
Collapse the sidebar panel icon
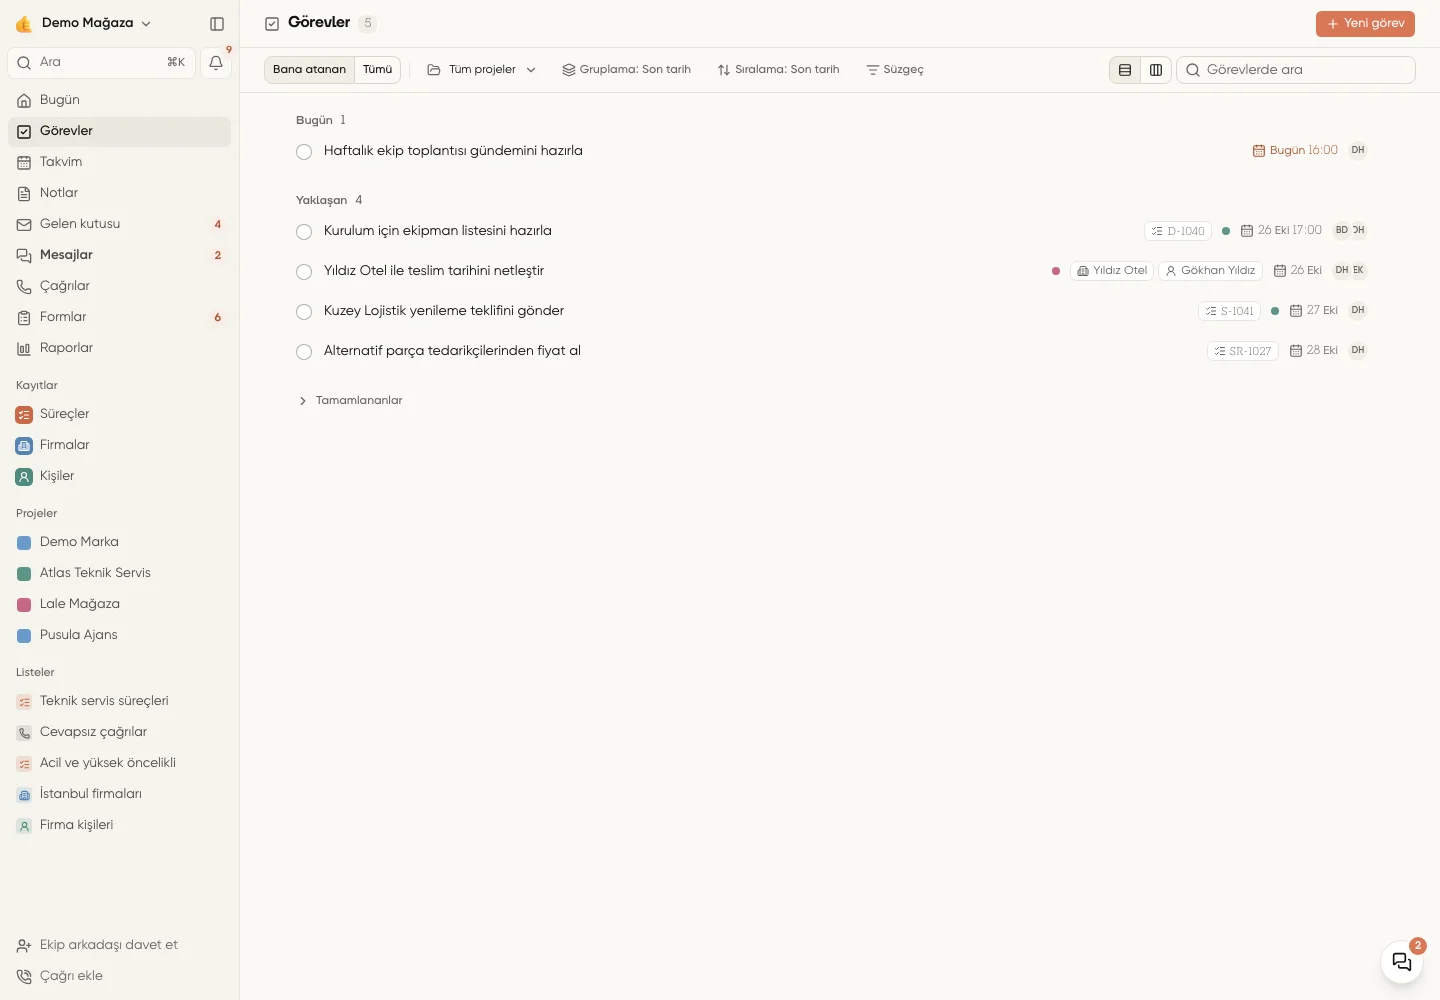(x=217, y=23)
